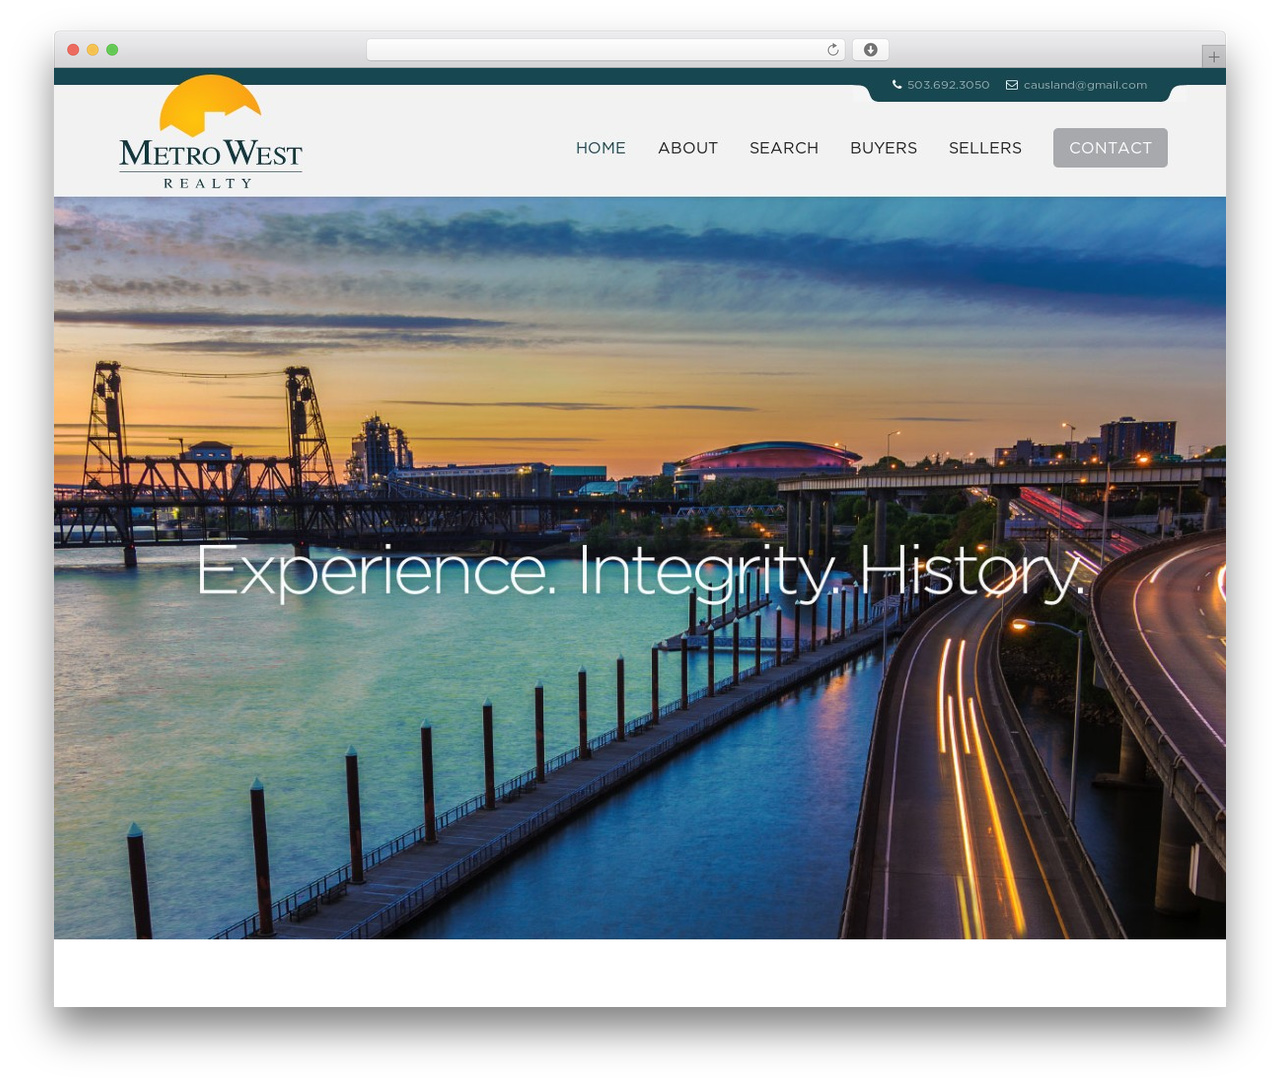Minimize the window with the yellow button
Image resolution: width=1280 pixels, height=1084 pixels.
(93, 50)
